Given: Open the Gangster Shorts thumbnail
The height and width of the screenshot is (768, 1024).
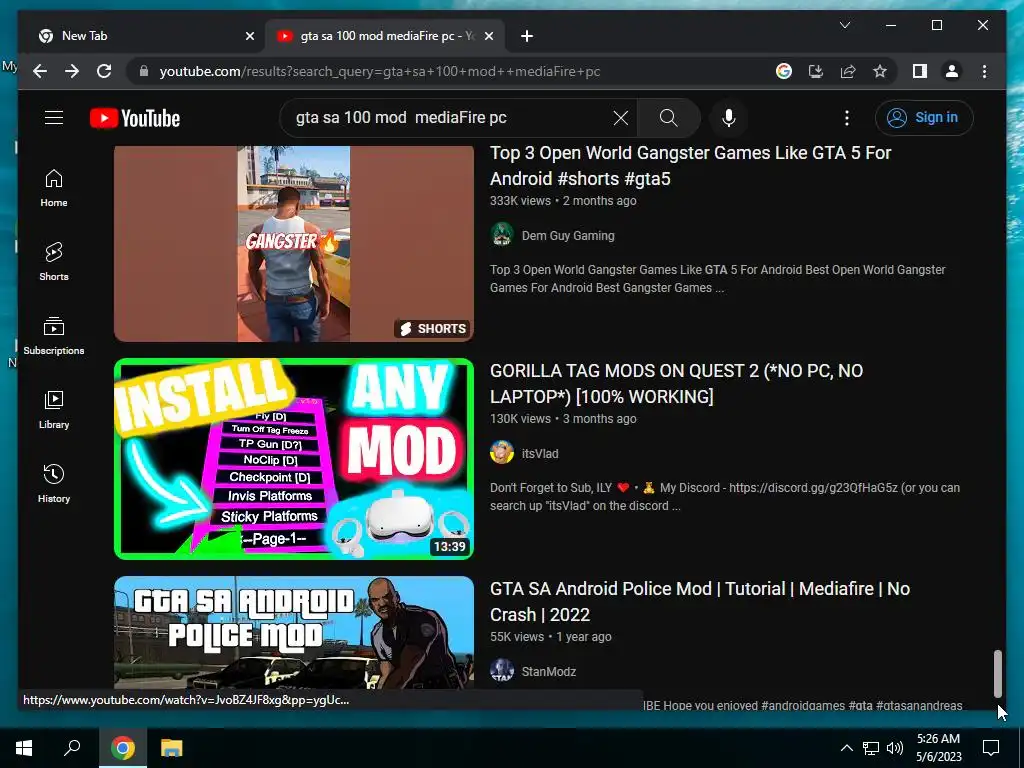Looking at the screenshot, I should tap(294, 244).
